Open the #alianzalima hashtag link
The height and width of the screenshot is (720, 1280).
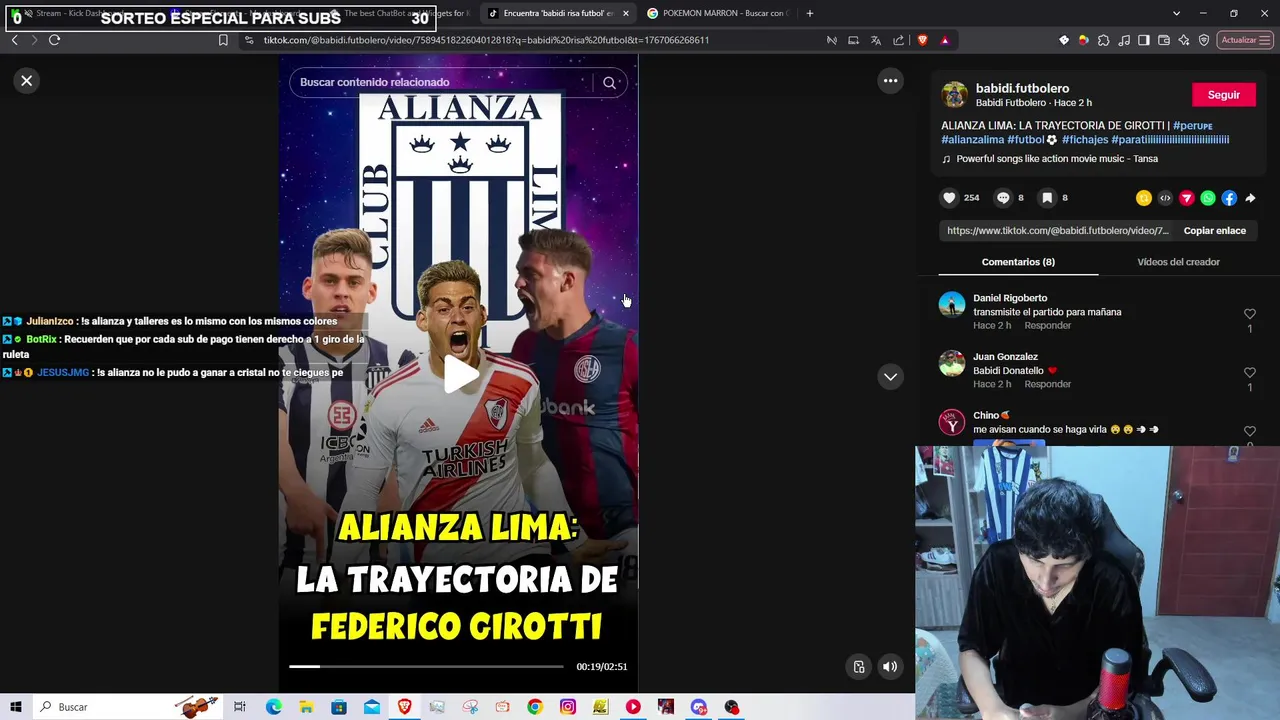pos(972,140)
